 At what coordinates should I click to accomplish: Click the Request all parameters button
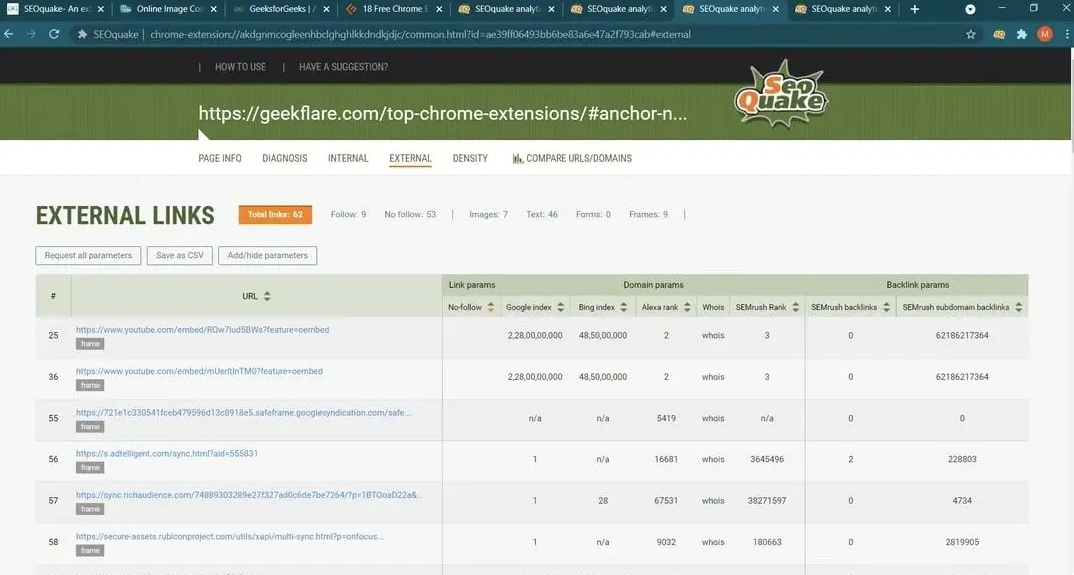(88, 256)
